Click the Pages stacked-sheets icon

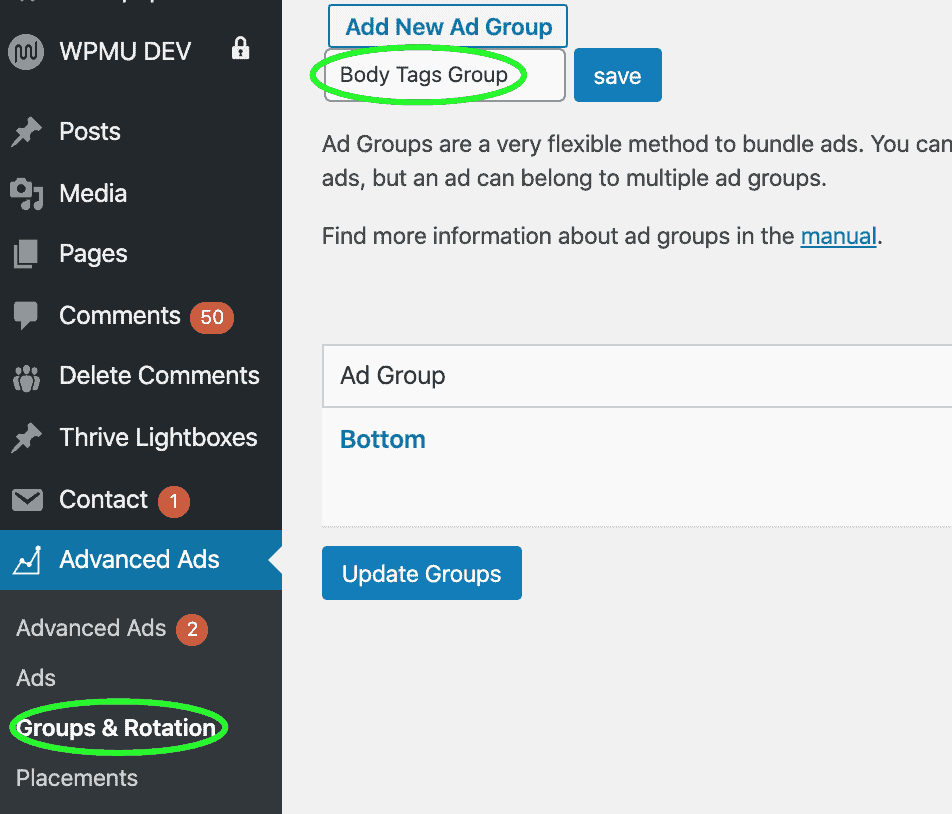coord(26,254)
